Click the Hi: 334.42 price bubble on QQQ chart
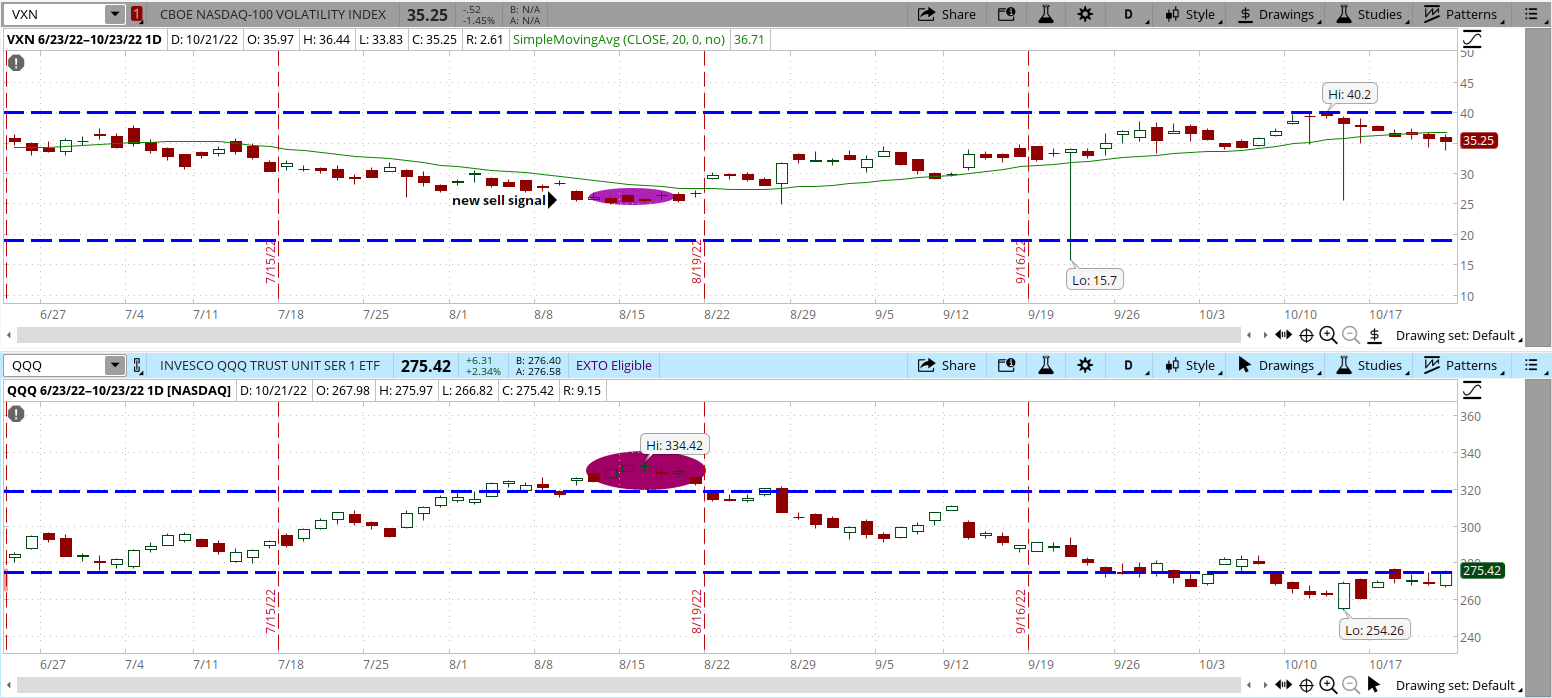 tap(676, 445)
